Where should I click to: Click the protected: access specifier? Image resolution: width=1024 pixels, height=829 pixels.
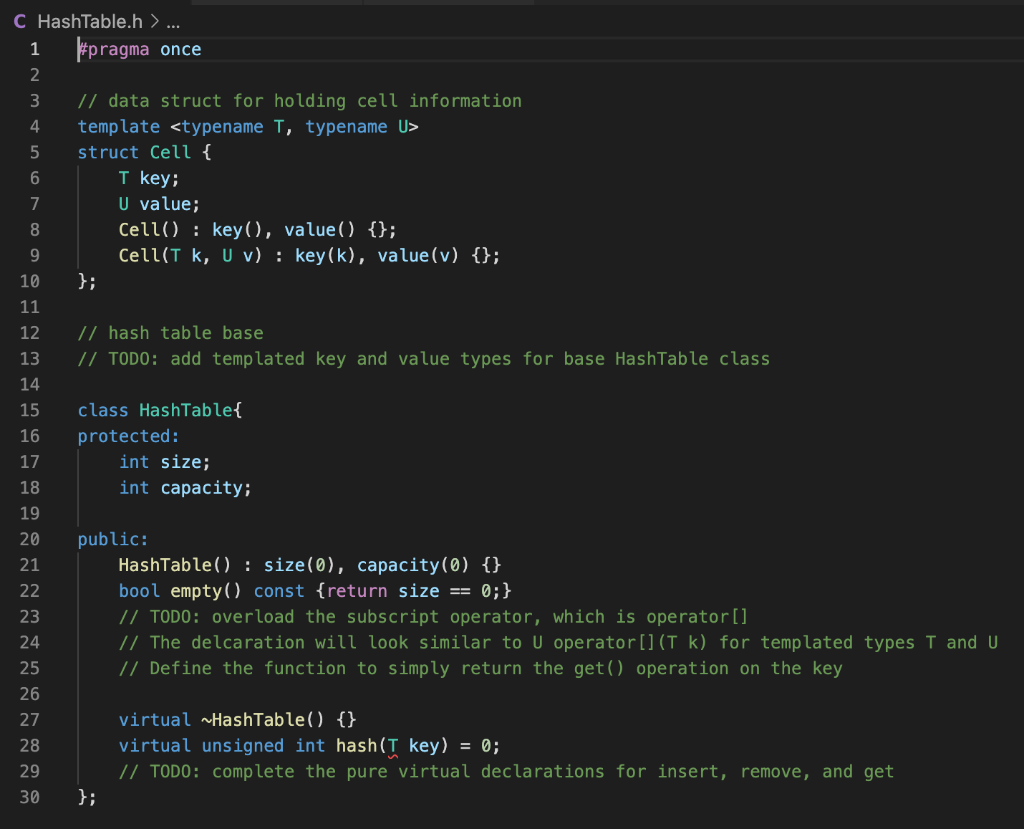(127, 435)
